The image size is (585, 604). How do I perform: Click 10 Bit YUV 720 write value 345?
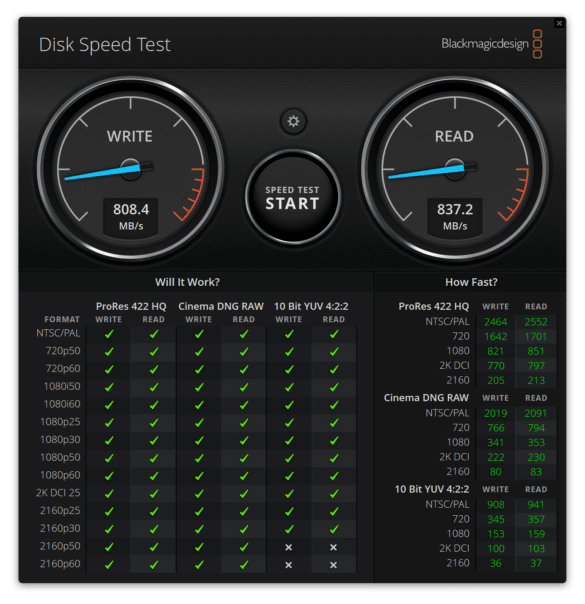tap(496, 519)
